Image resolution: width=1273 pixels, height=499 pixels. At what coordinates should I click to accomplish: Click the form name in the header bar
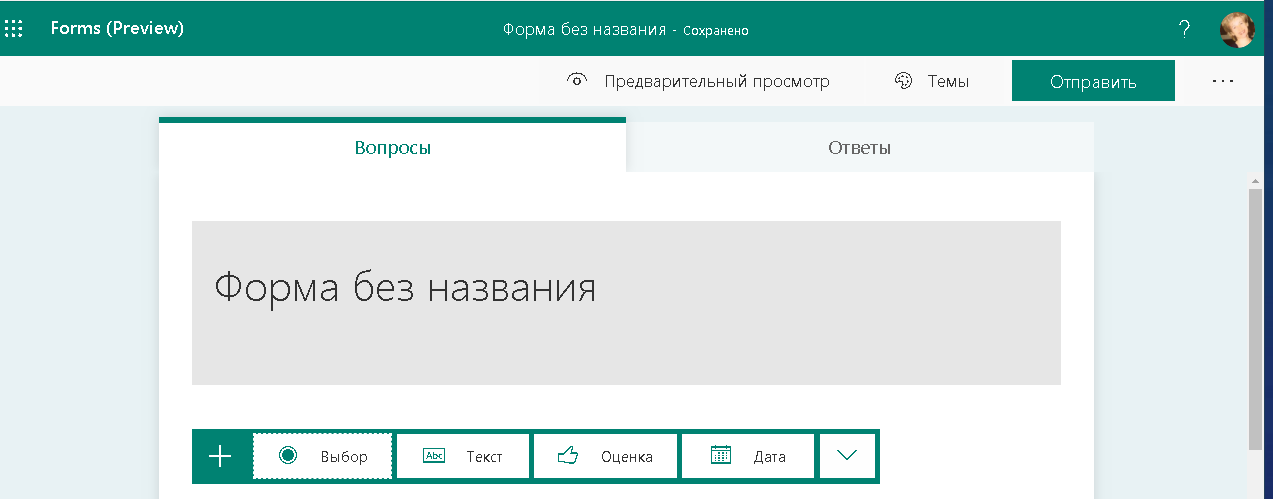[584, 29]
